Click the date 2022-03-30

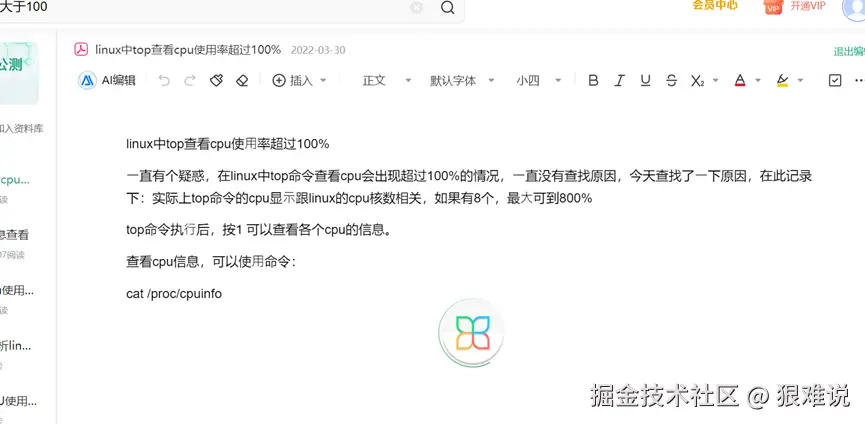point(318,50)
